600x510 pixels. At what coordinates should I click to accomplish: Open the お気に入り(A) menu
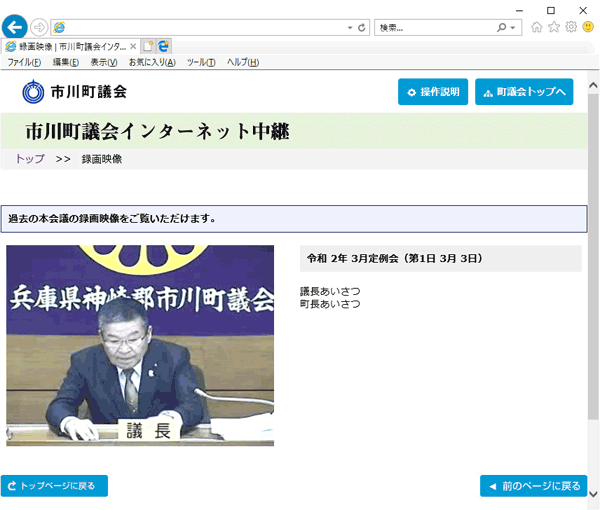152,62
